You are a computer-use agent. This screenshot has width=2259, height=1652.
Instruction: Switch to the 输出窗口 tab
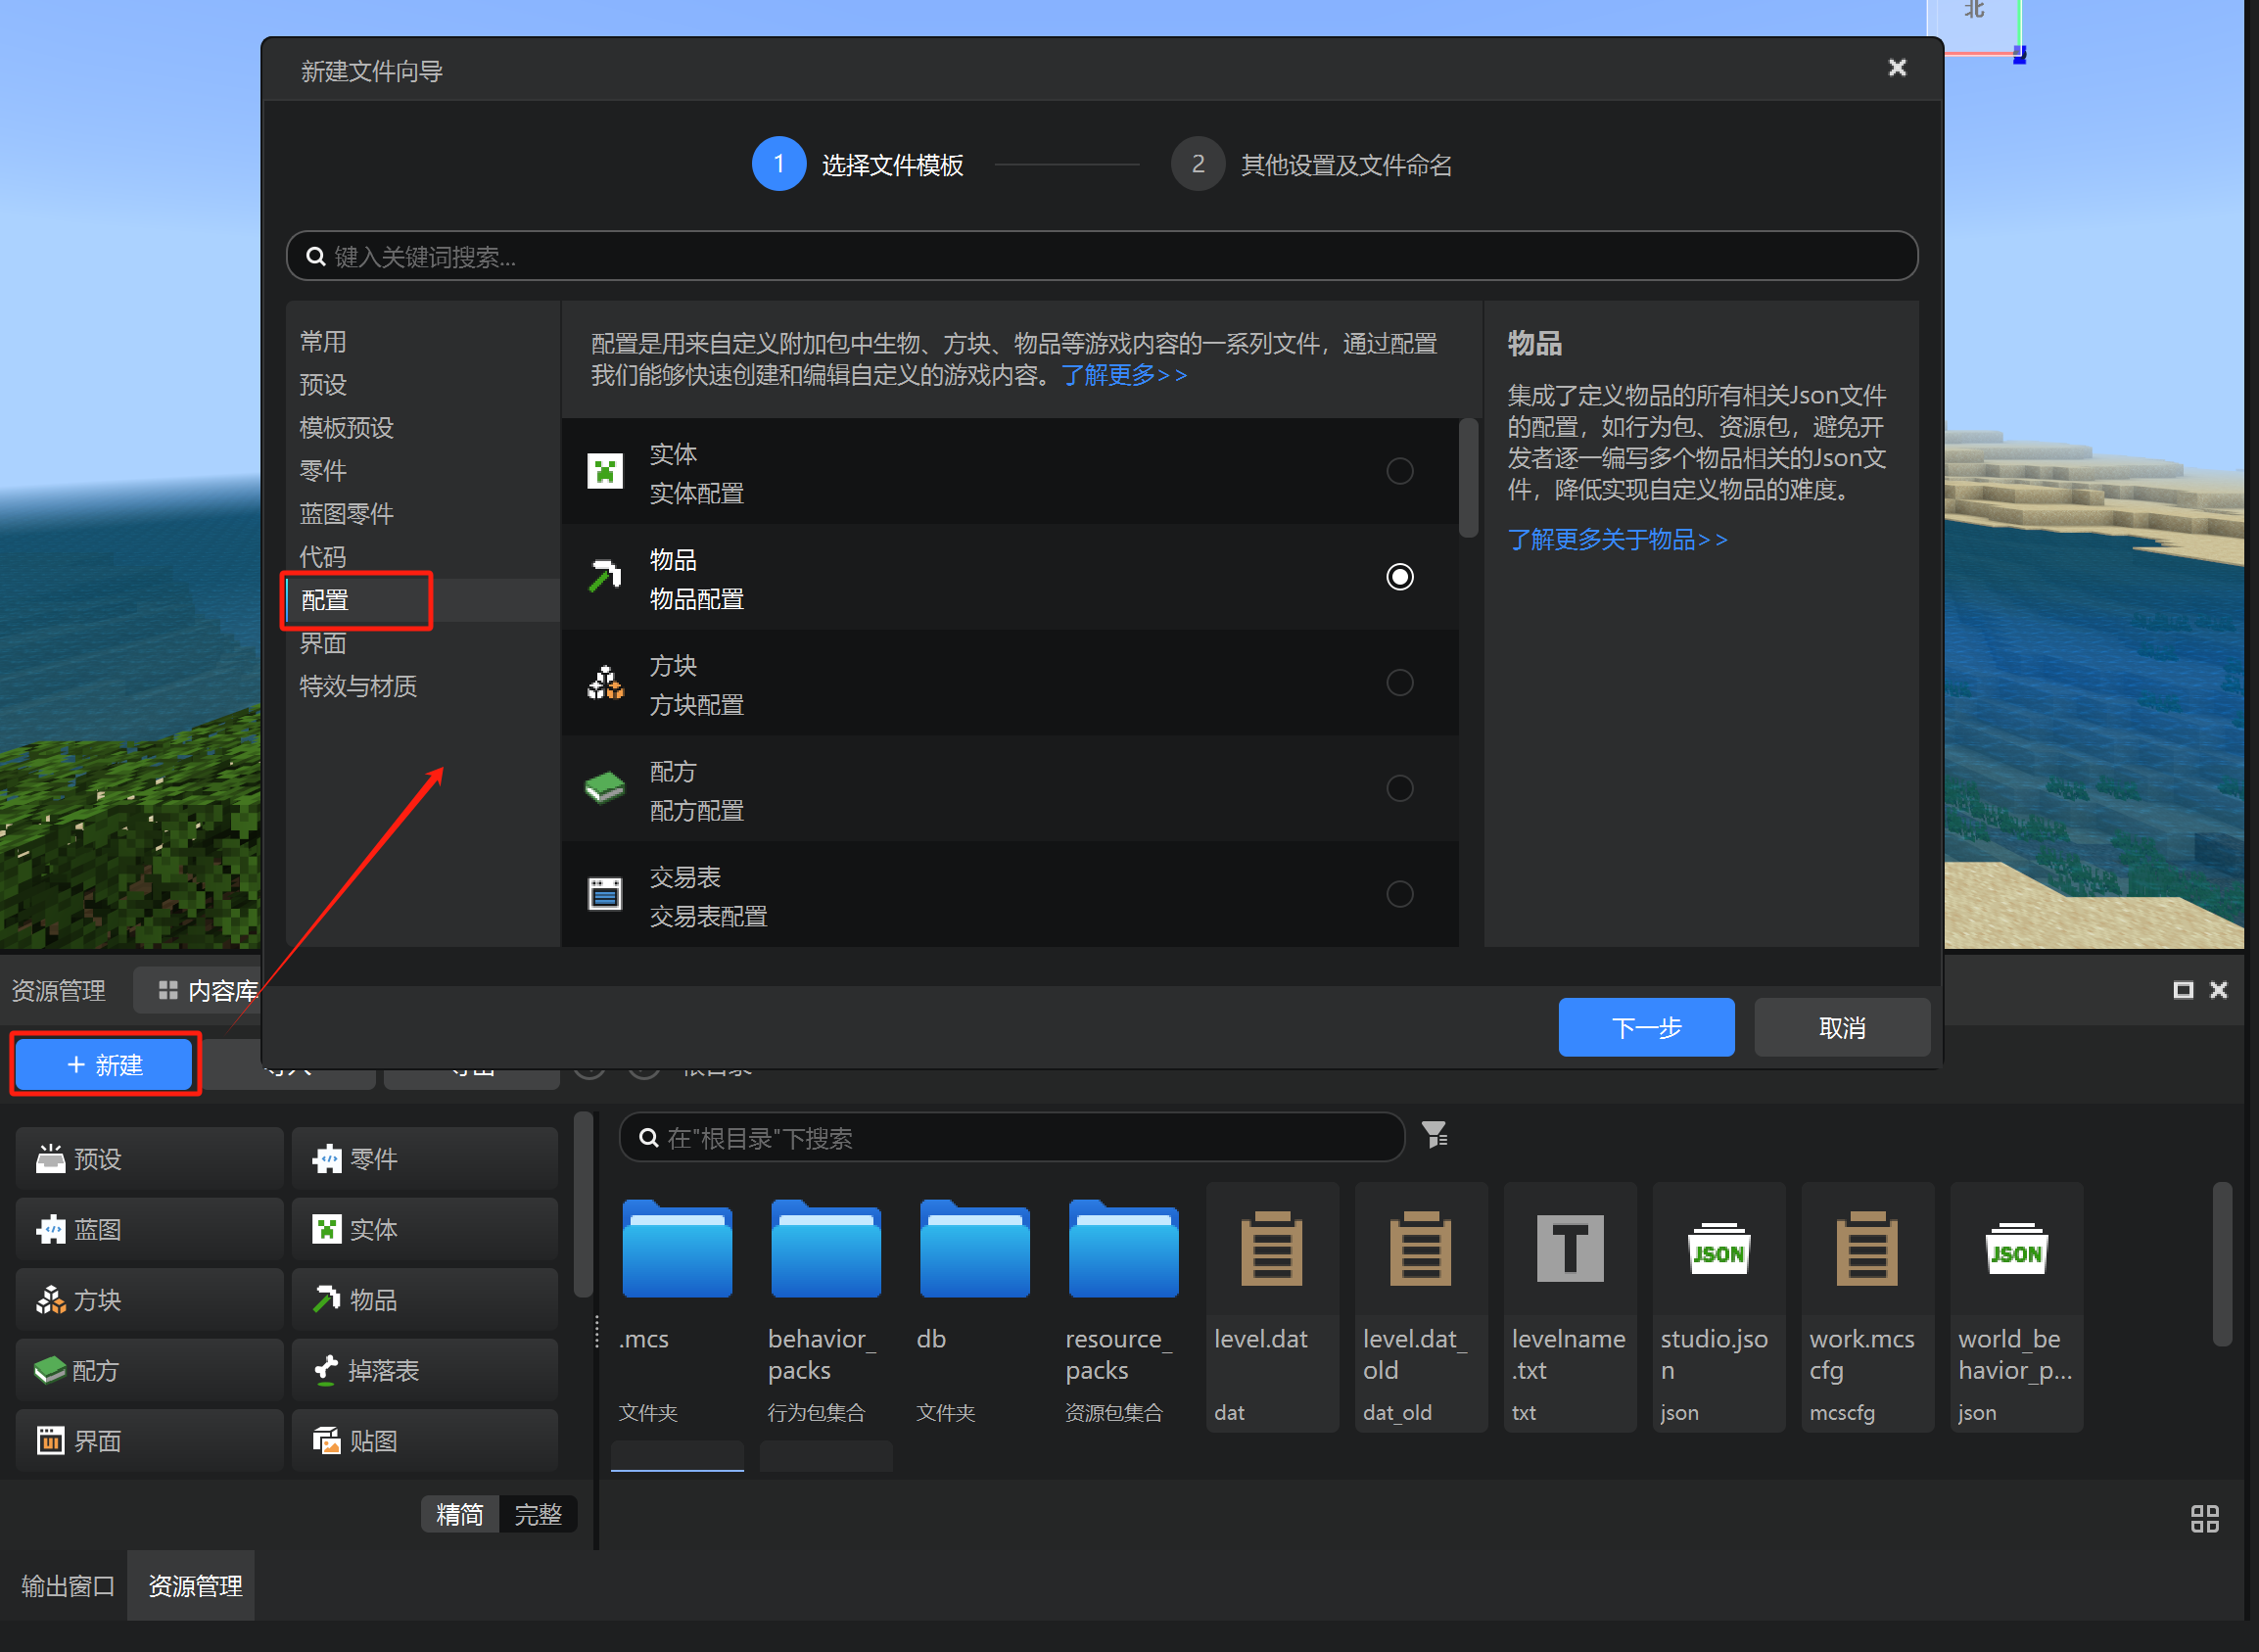[66, 1586]
